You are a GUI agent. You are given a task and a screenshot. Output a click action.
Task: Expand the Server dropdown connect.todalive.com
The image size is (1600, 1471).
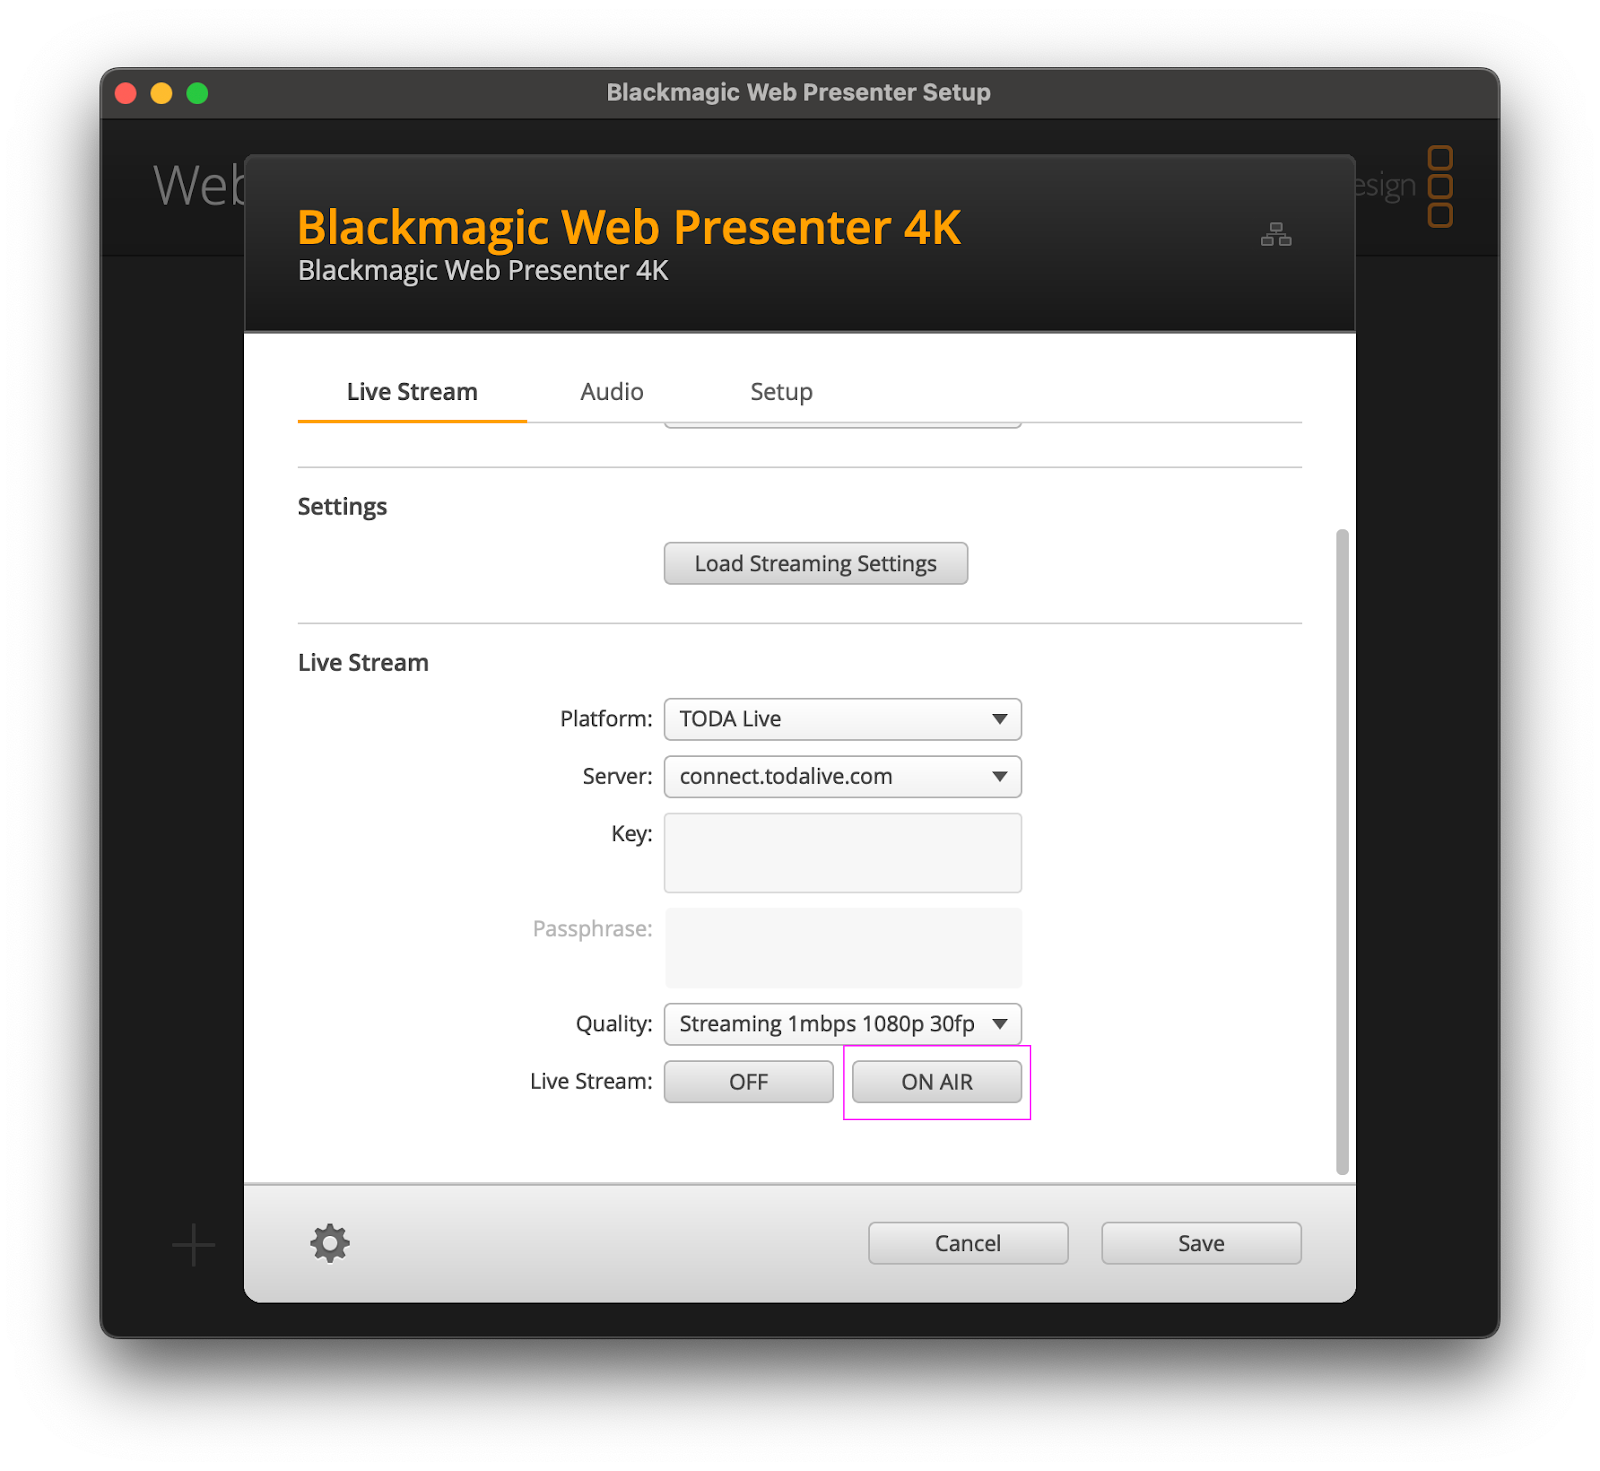click(843, 776)
